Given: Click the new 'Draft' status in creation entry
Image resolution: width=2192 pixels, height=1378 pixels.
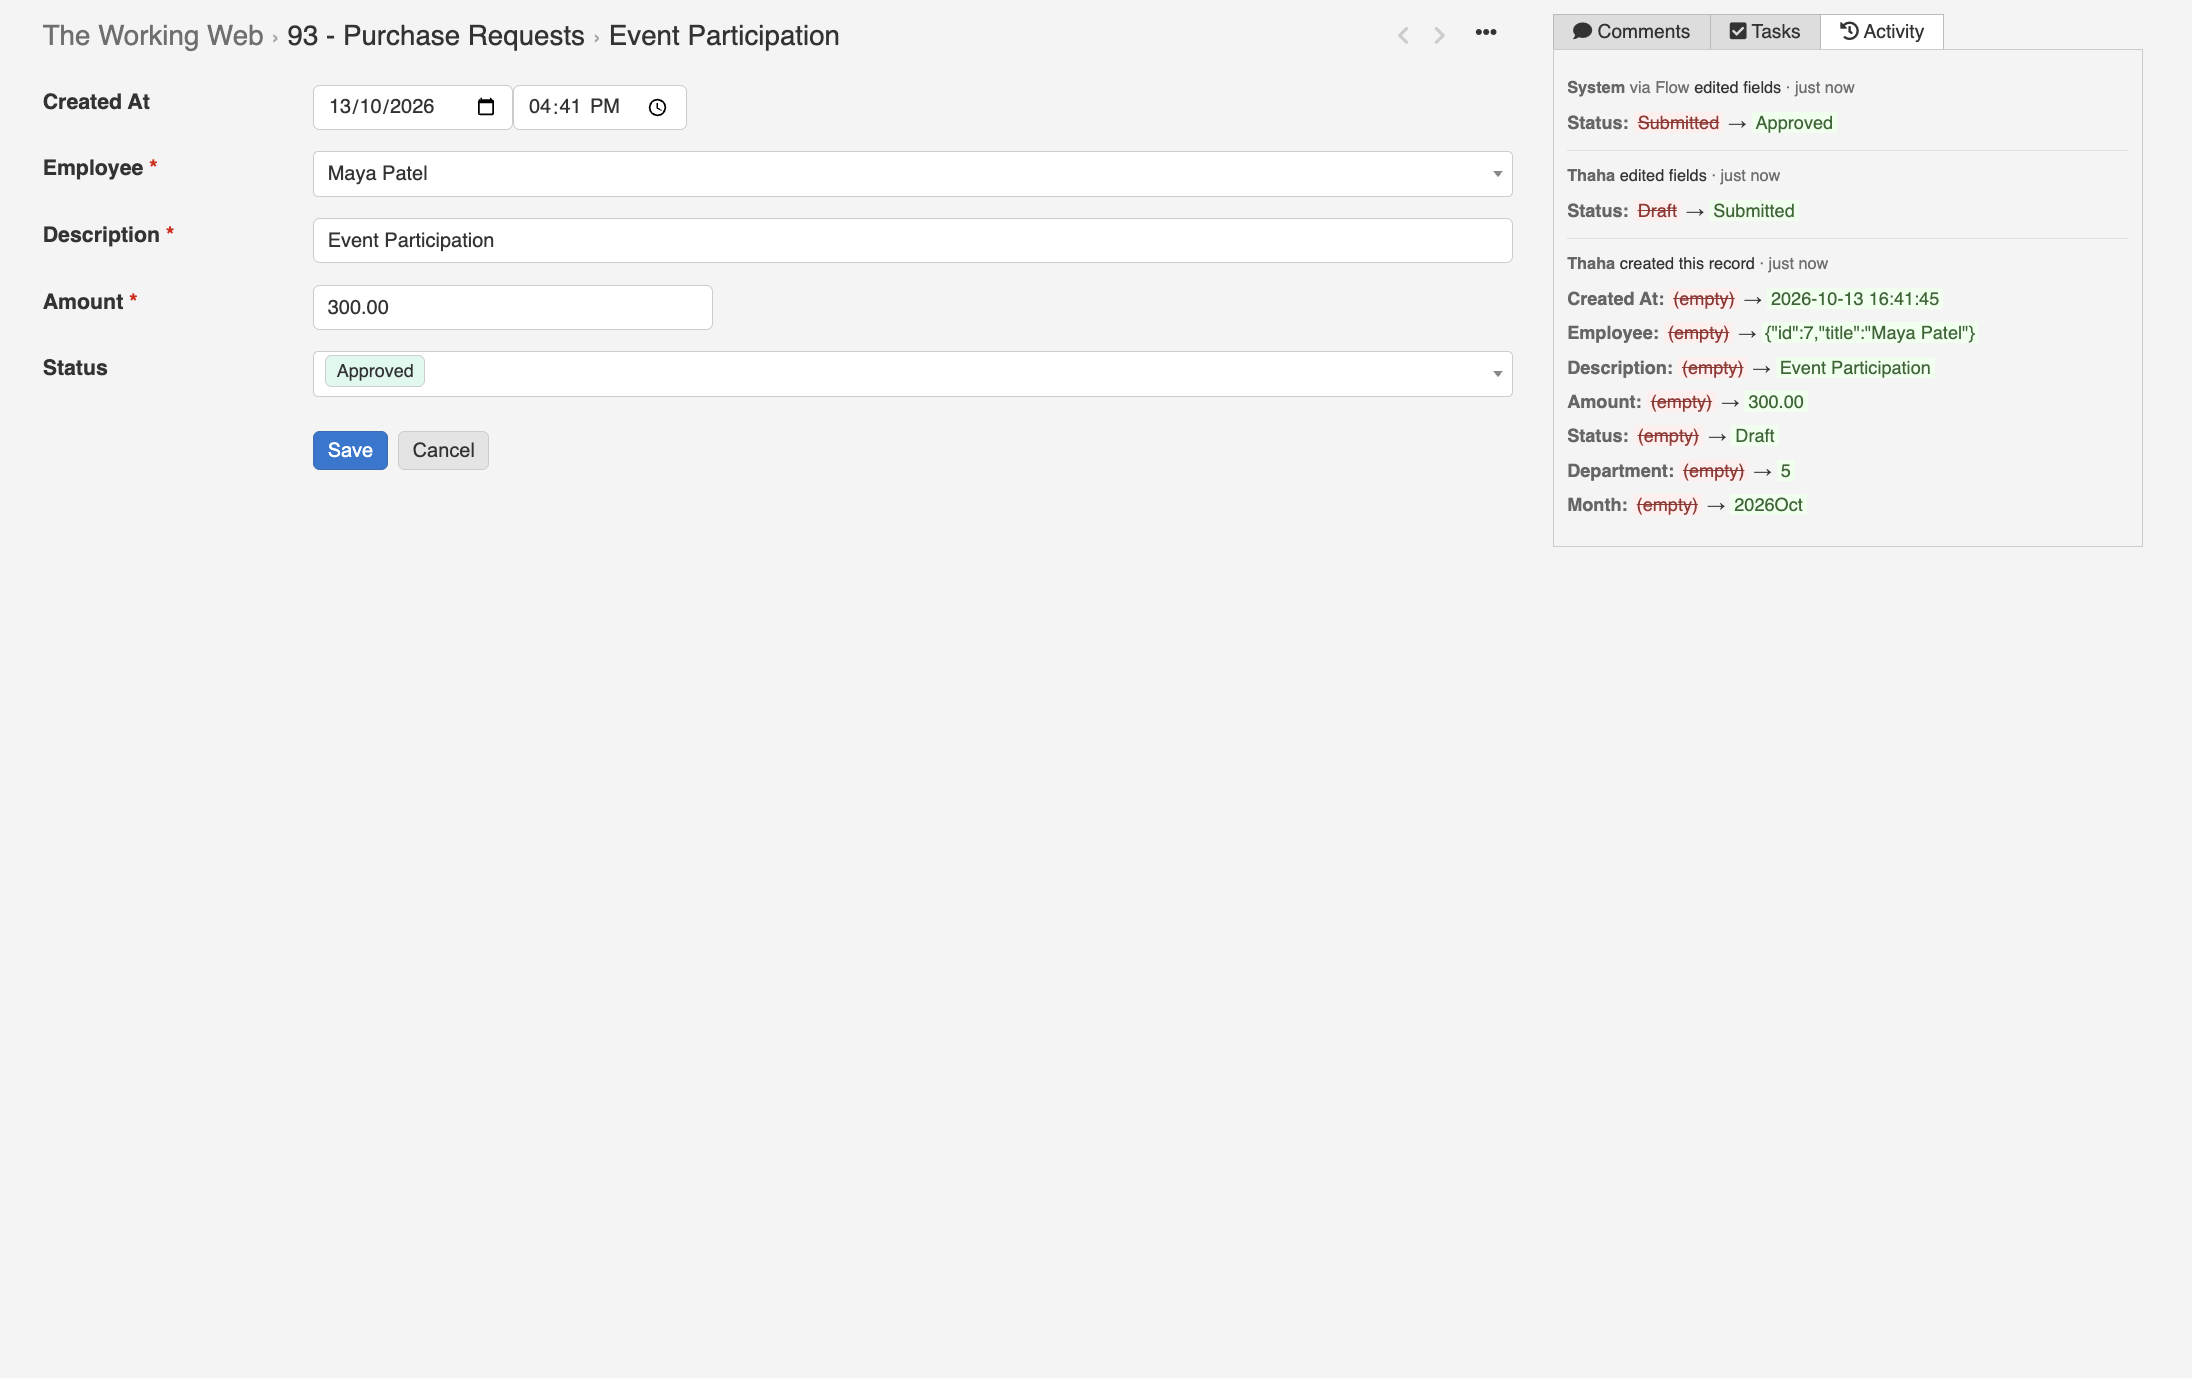Looking at the screenshot, I should click(1754, 436).
